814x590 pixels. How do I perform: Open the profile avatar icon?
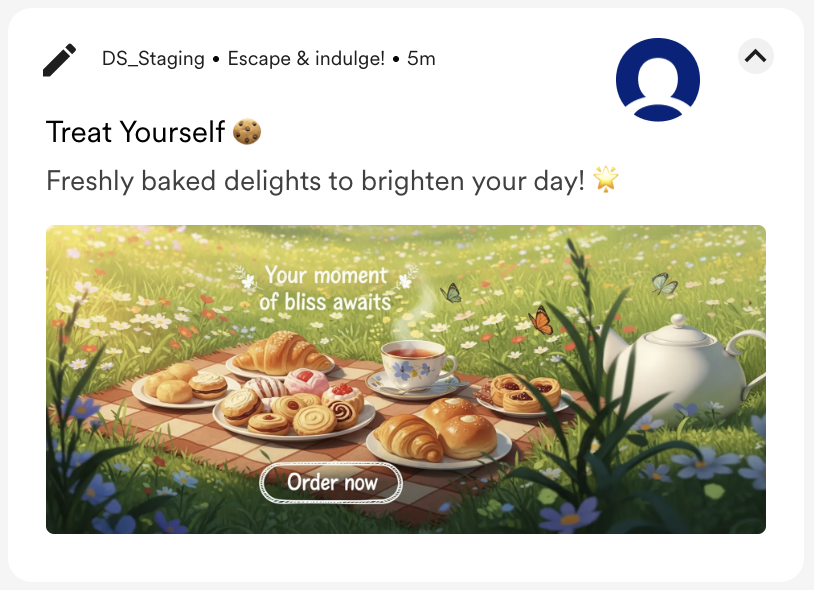(657, 80)
